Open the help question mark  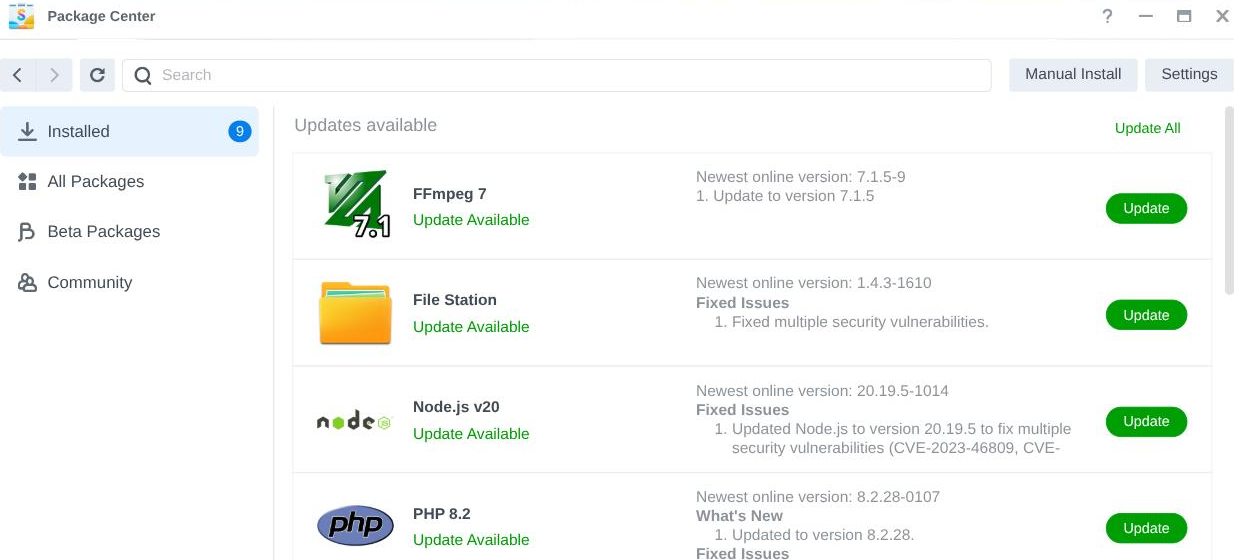tap(1107, 16)
